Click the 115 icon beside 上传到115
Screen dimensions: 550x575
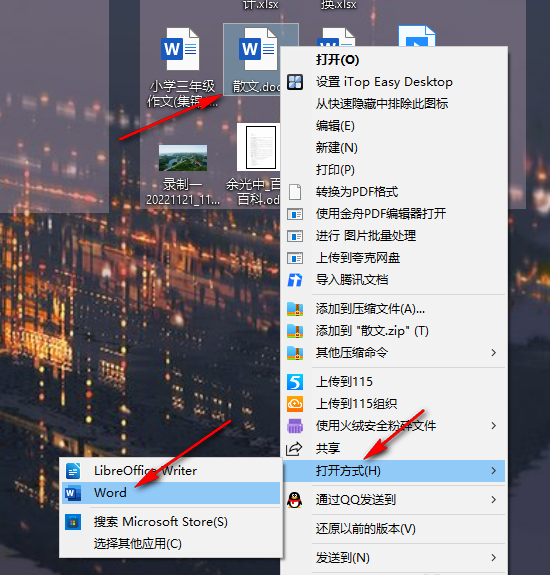click(295, 382)
